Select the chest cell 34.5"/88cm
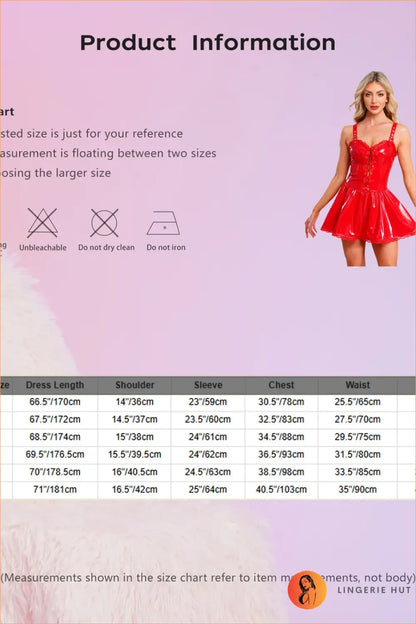416x624 pixels. [281, 437]
